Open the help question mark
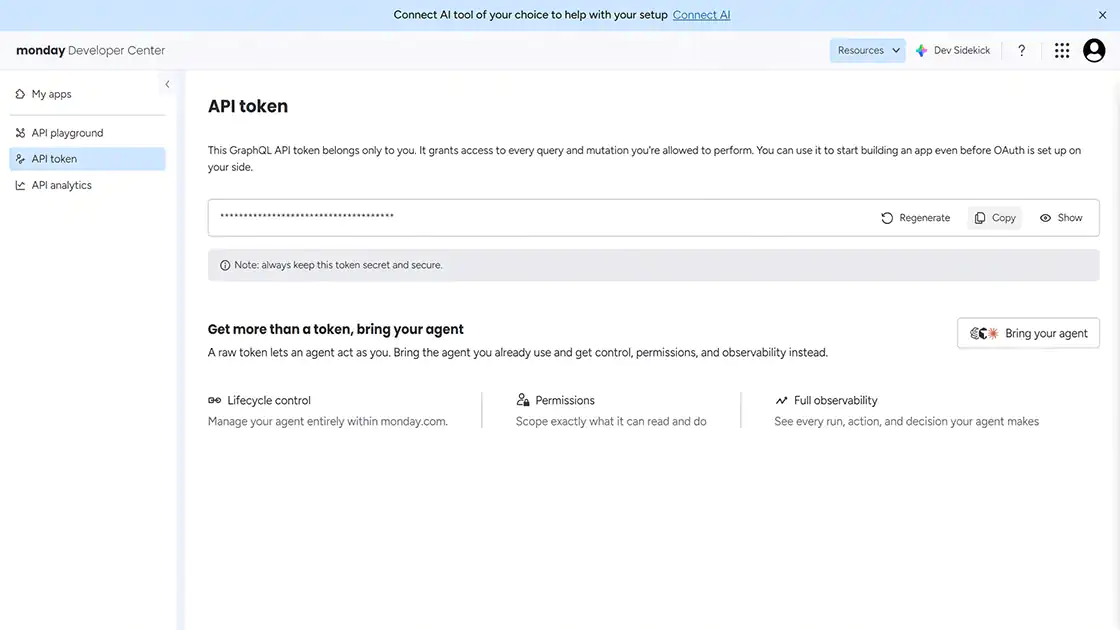 click(1021, 51)
